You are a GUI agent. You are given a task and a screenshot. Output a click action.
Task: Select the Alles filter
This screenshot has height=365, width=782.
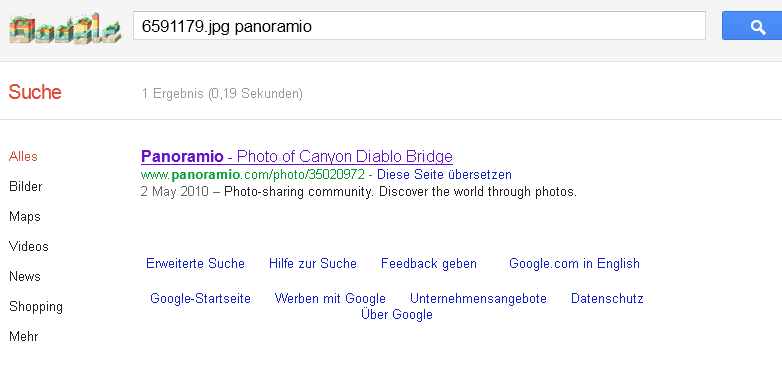(23, 157)
